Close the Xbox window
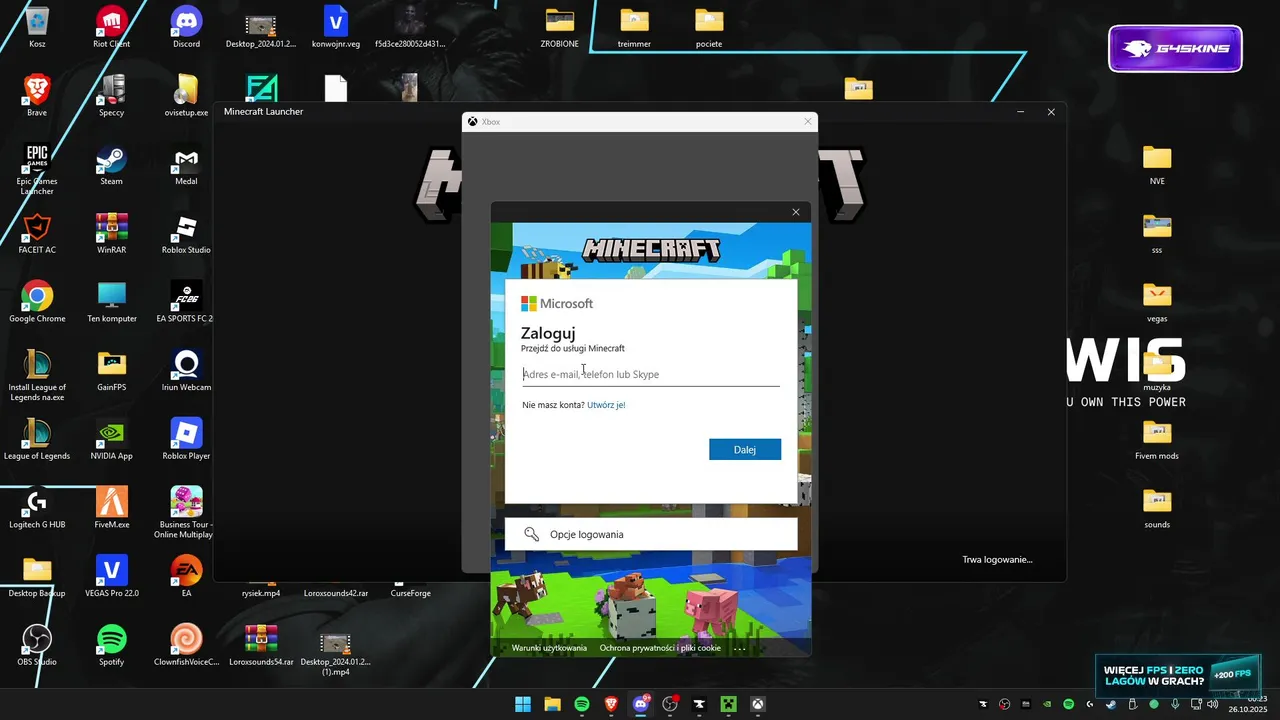 808,122
